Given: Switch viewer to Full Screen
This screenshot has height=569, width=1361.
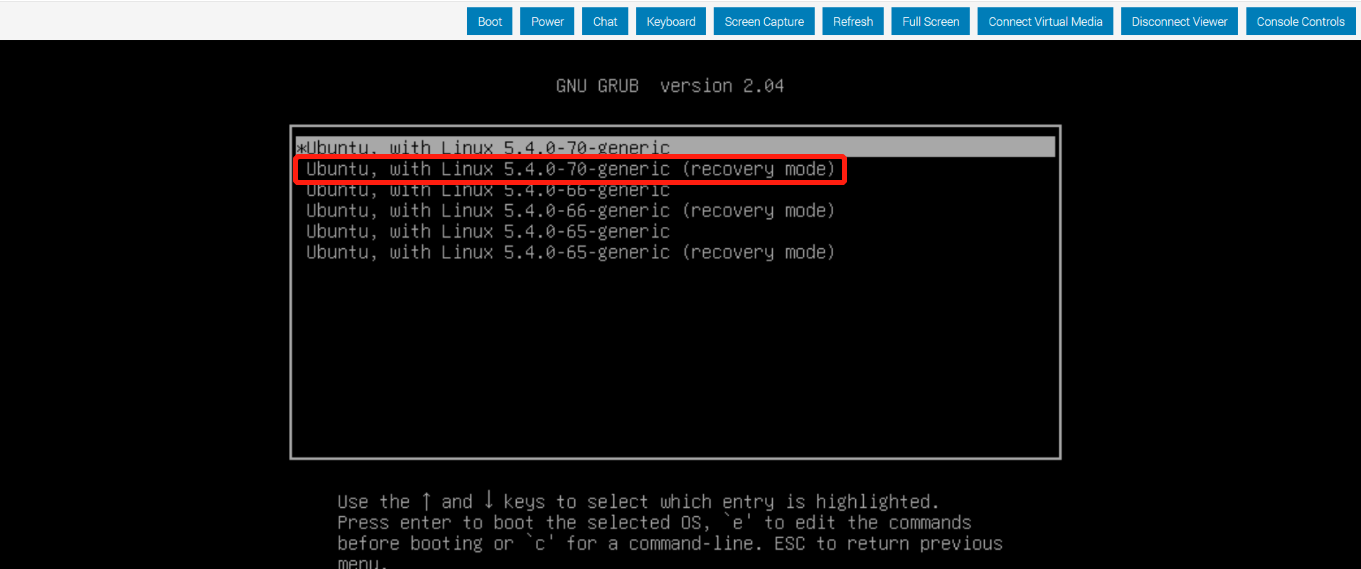Looking at the screenshot, I should 931,21.
